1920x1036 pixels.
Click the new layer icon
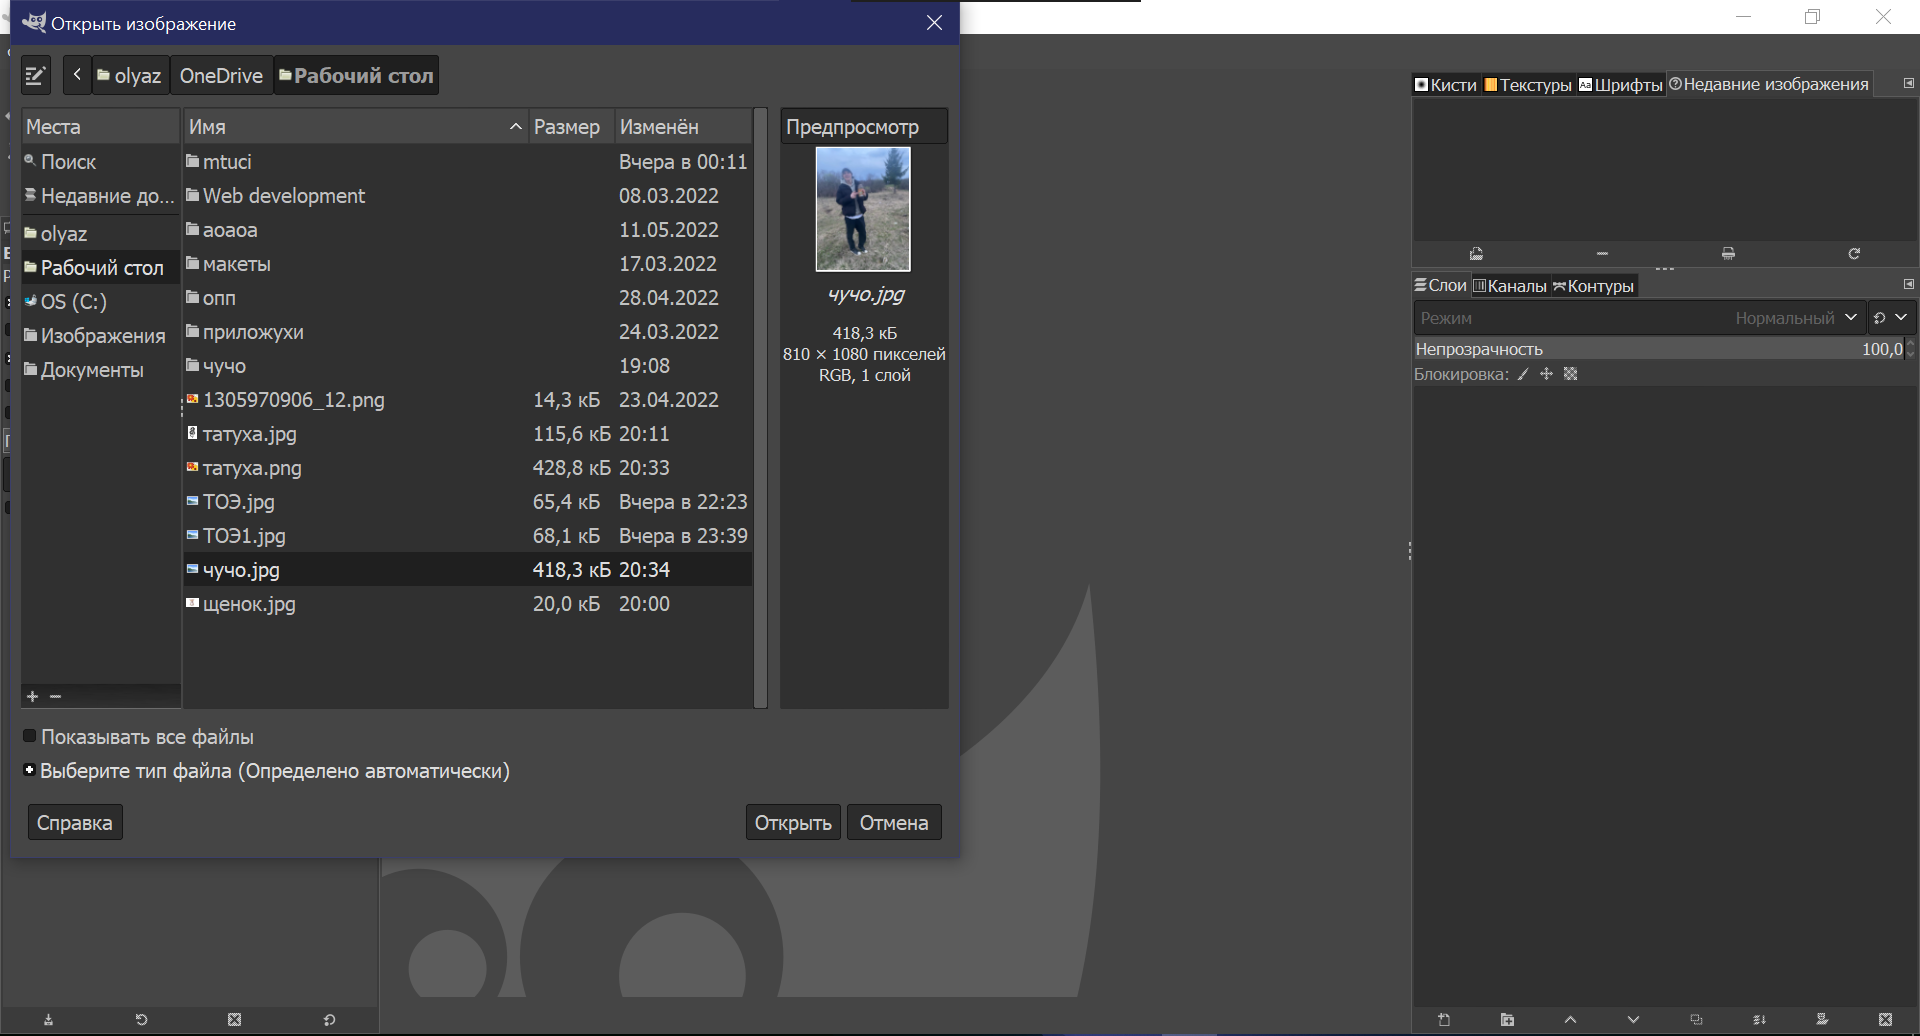click(1444, 1020)
